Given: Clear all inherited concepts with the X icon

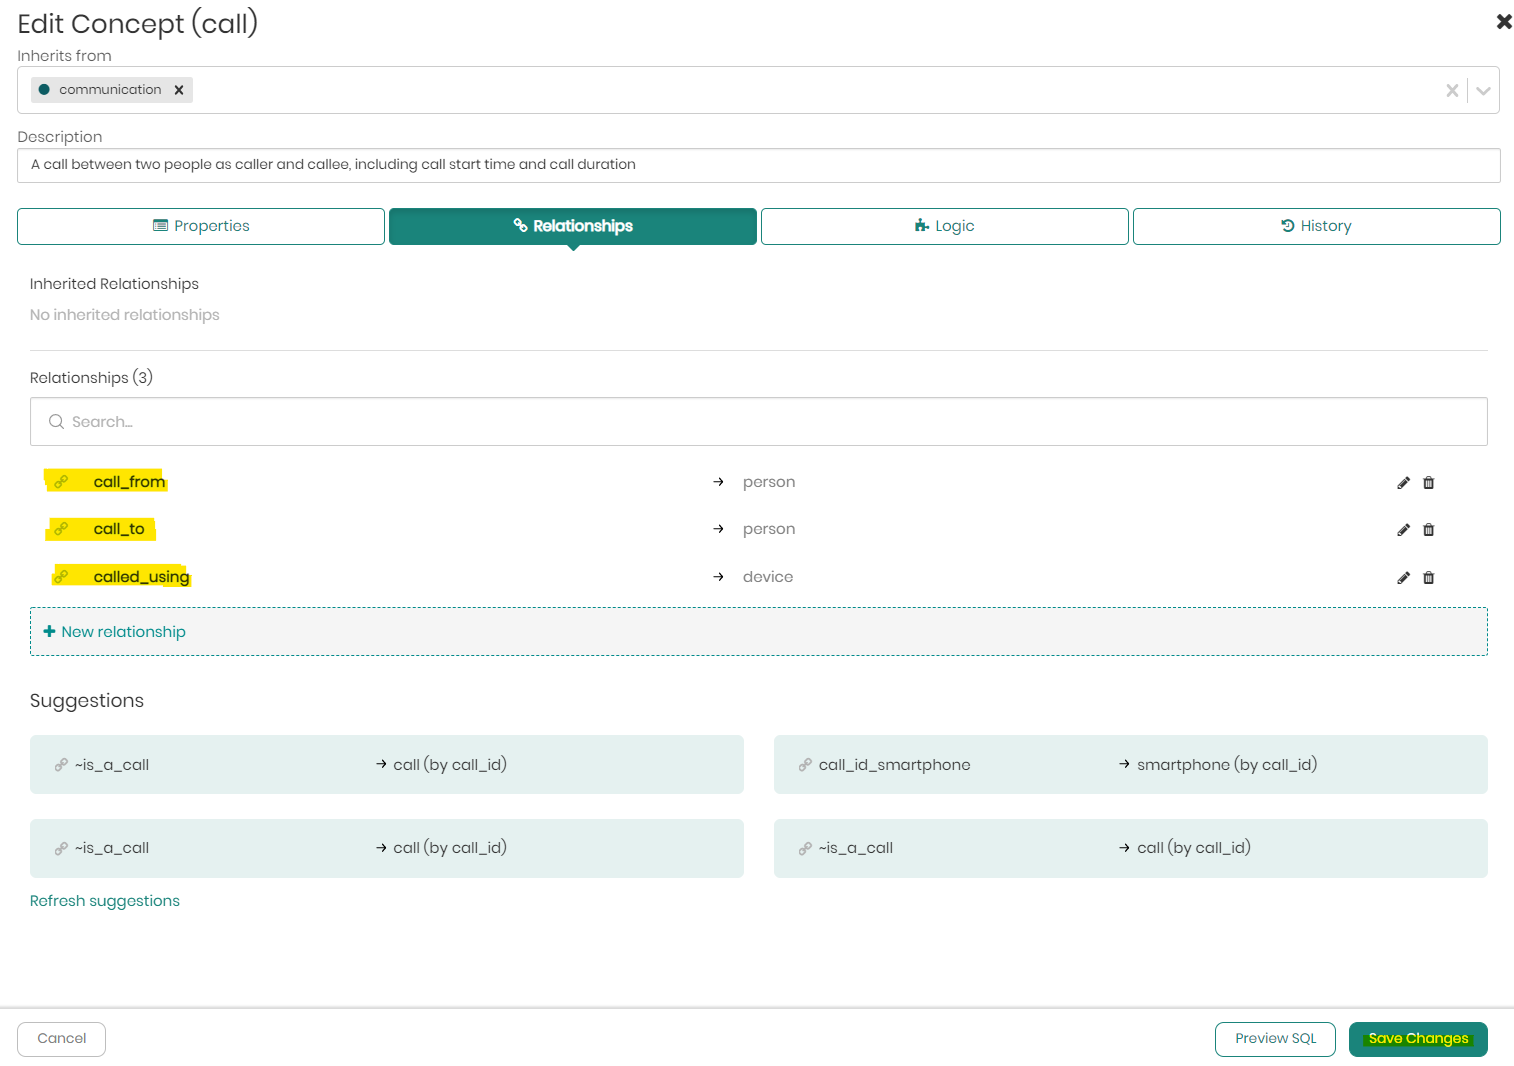Looking at the screenshot, I should [x=1452, y=91].
